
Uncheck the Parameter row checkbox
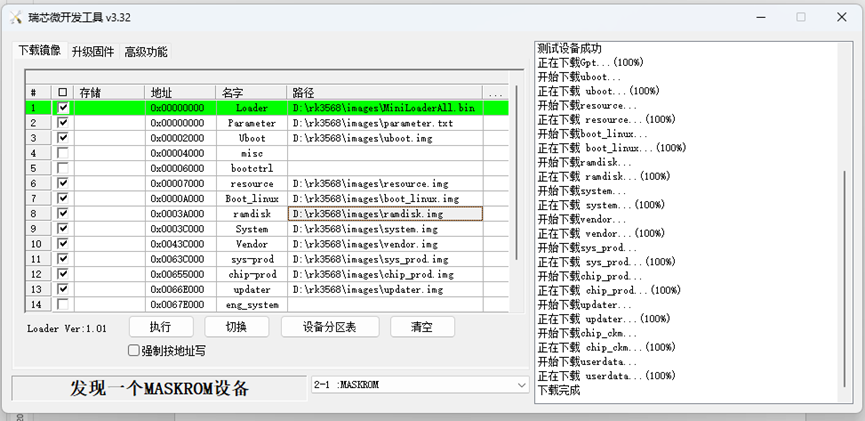coord(63,122)
